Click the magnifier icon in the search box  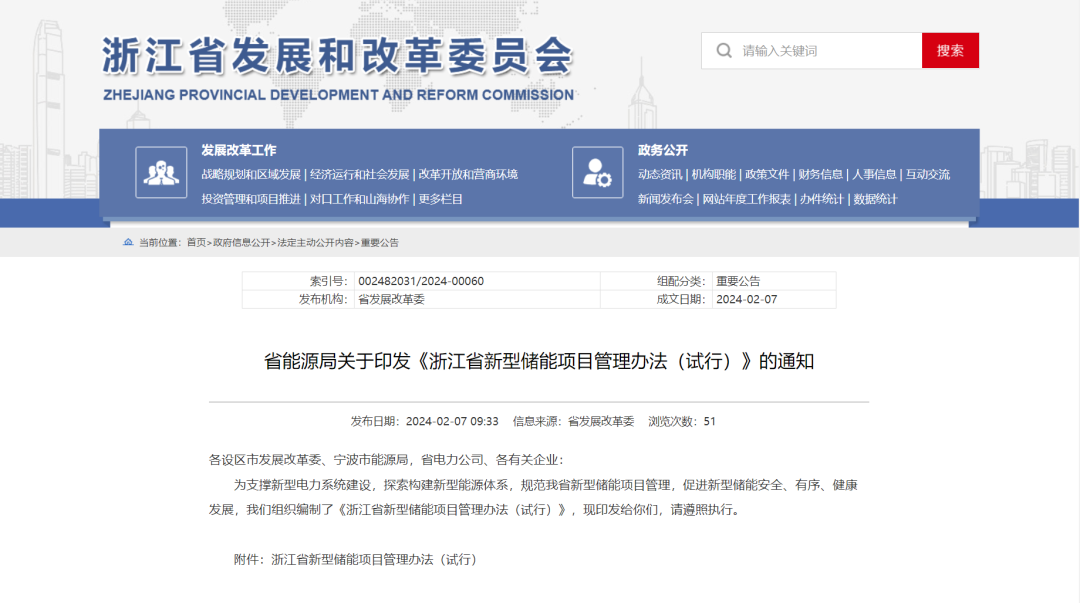tap(723, 51)
